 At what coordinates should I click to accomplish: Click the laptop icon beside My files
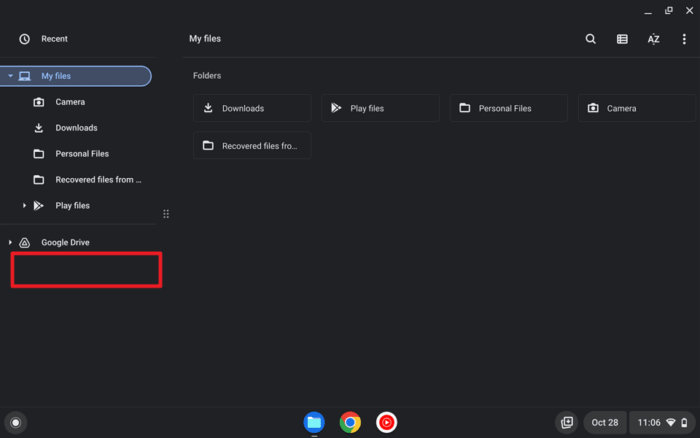[25, 76]
